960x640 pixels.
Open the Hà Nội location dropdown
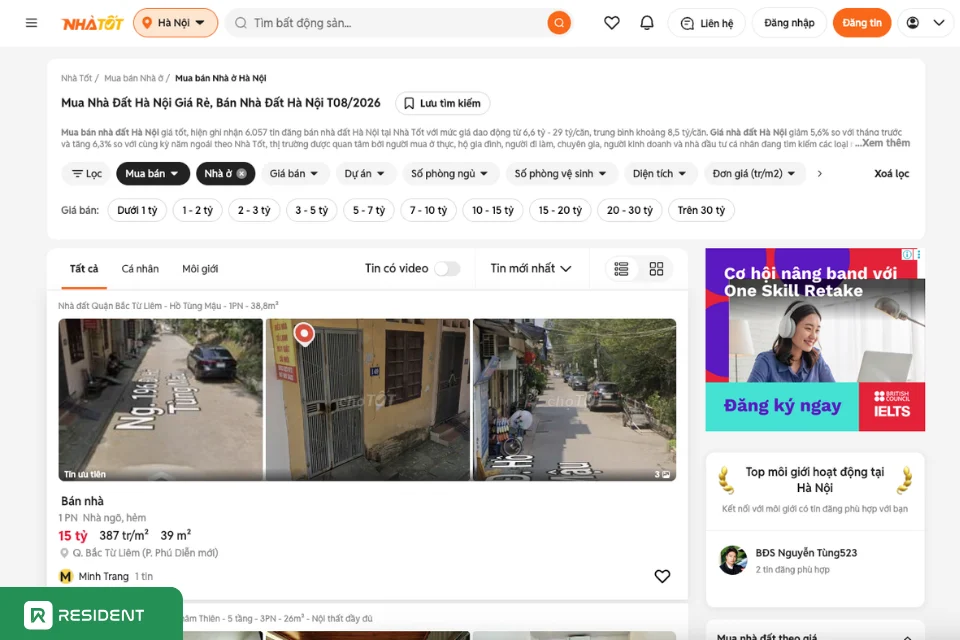[x=175, y=23]
